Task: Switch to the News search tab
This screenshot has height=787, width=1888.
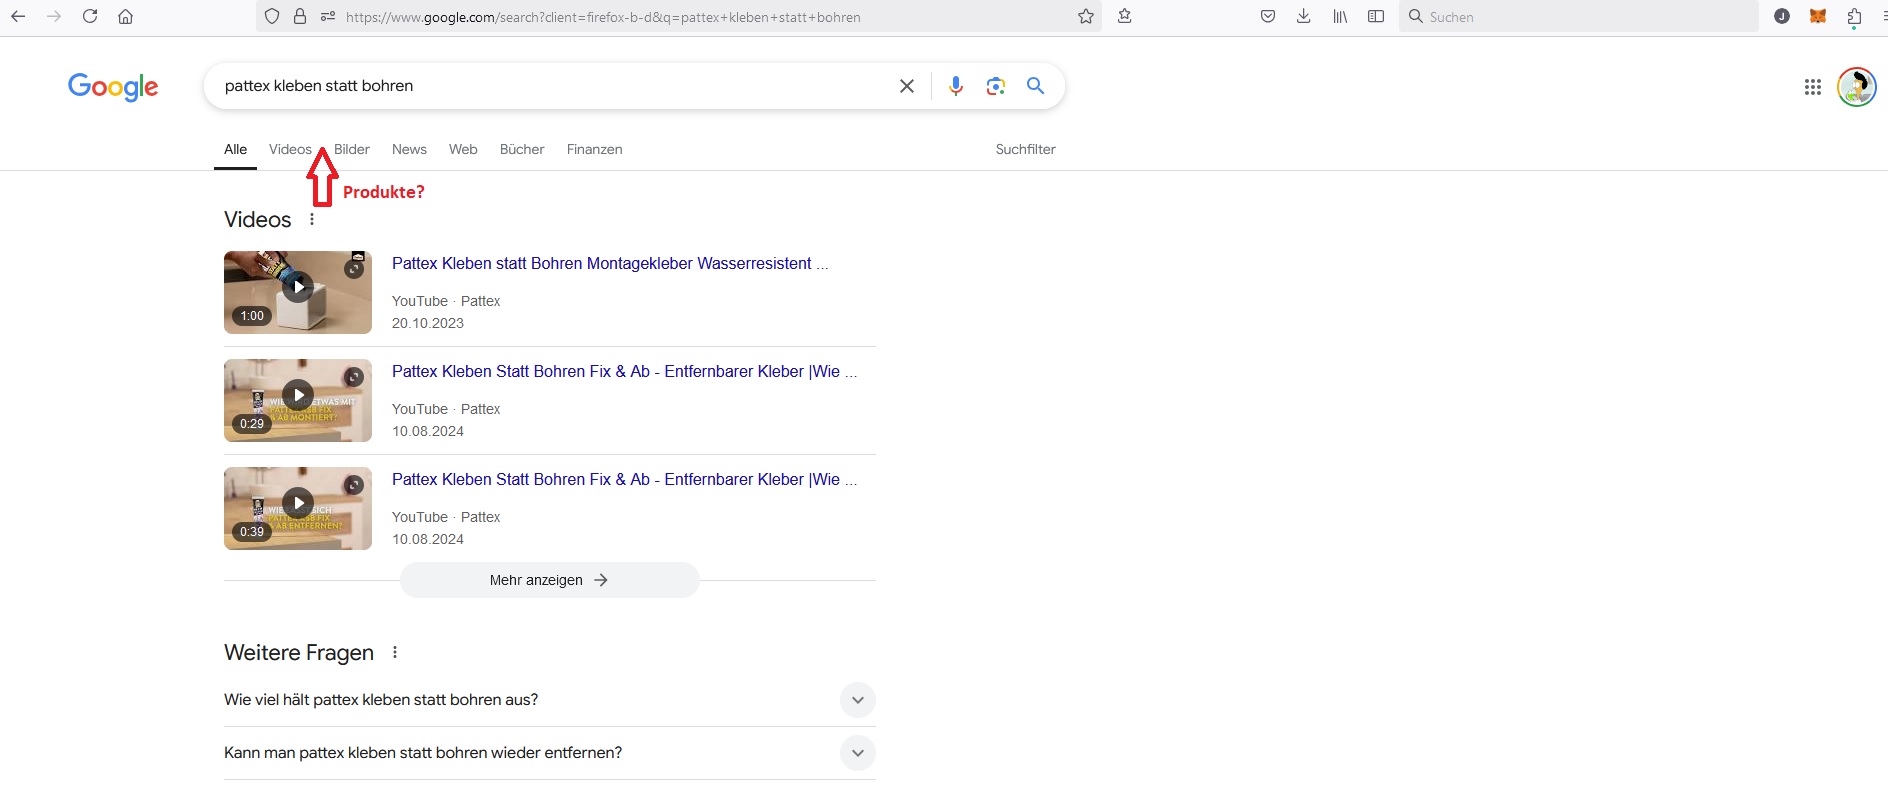Action: (x=409, y=149)
